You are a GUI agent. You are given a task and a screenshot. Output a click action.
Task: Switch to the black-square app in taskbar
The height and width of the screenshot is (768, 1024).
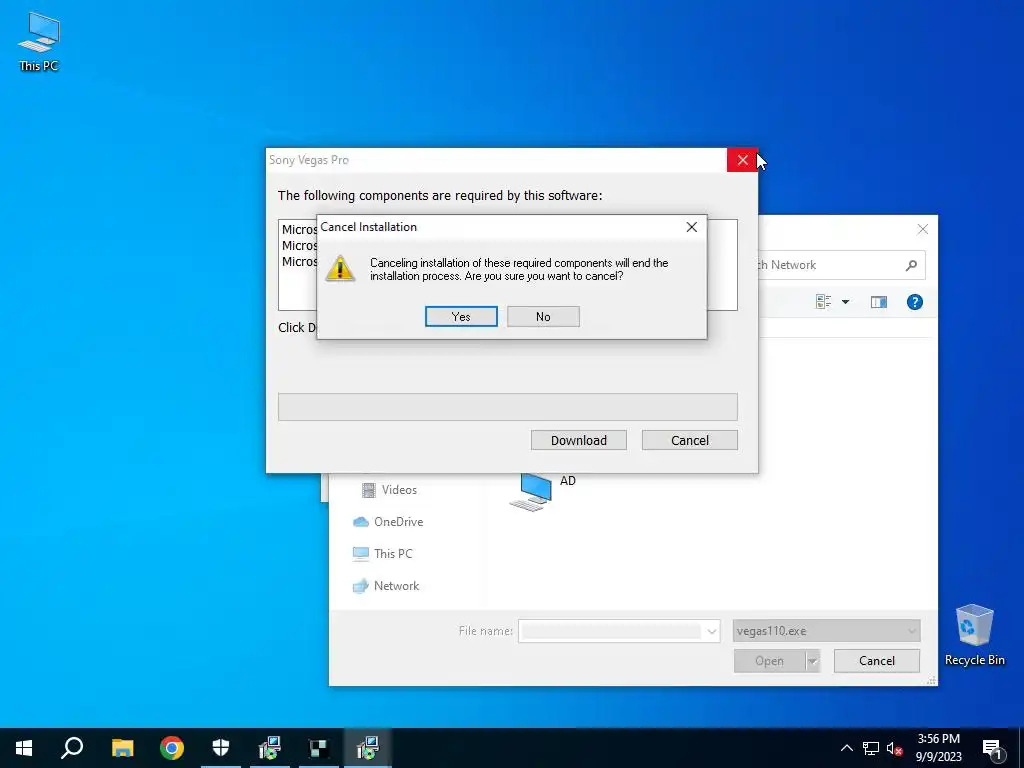pos(319,748)
